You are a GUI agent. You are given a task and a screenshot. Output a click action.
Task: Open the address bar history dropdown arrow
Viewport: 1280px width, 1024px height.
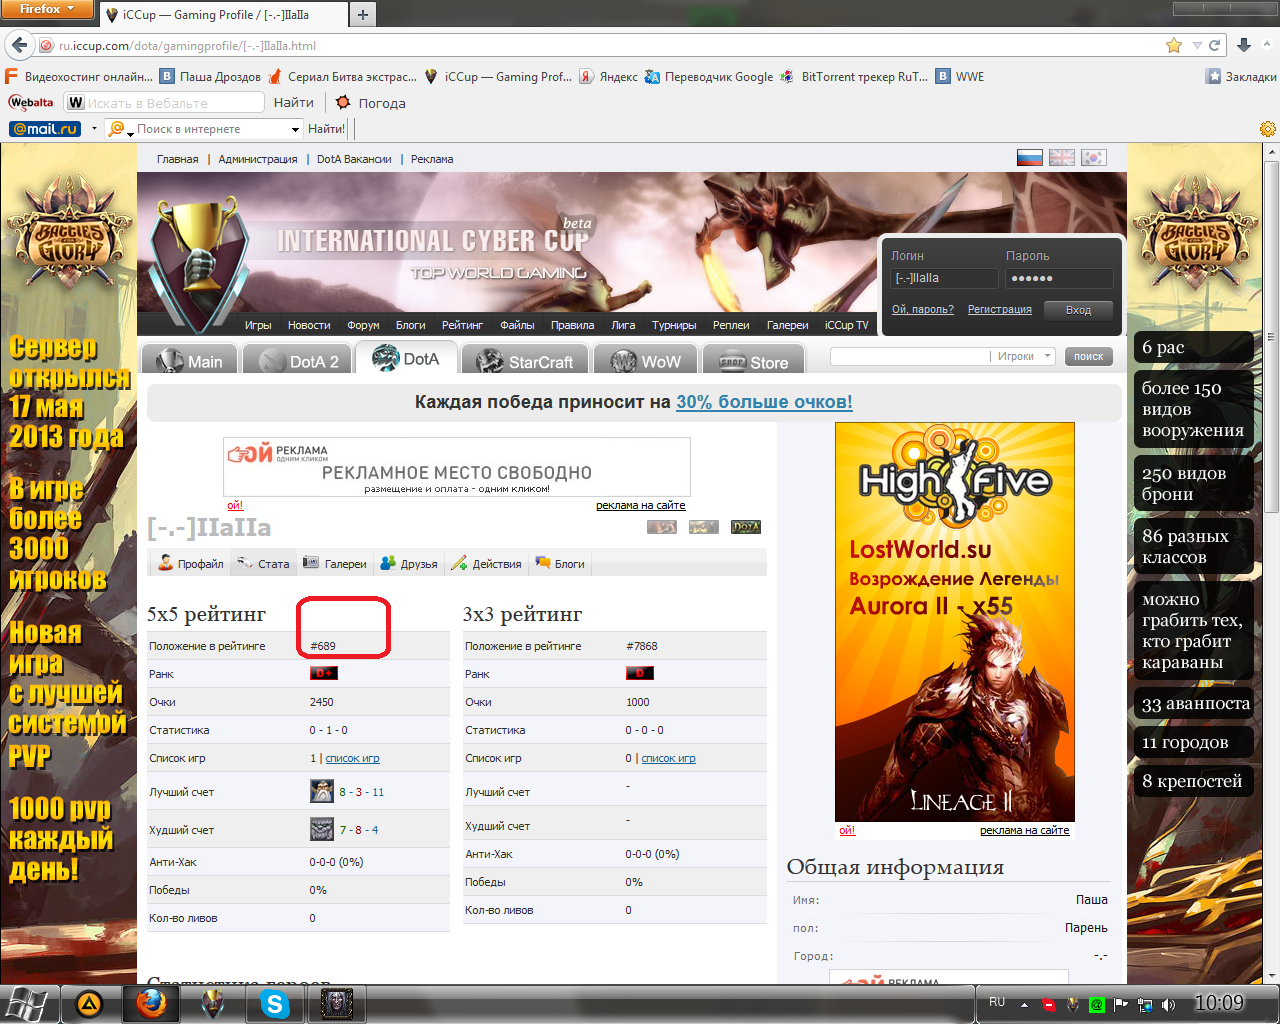1197,45
